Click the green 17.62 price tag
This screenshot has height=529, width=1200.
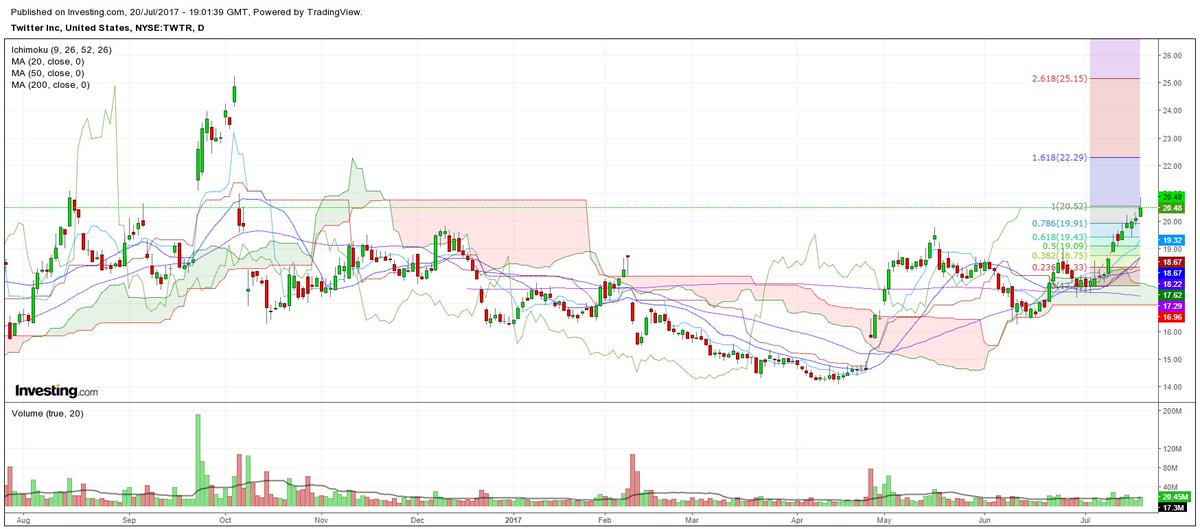coord(1170,295)
